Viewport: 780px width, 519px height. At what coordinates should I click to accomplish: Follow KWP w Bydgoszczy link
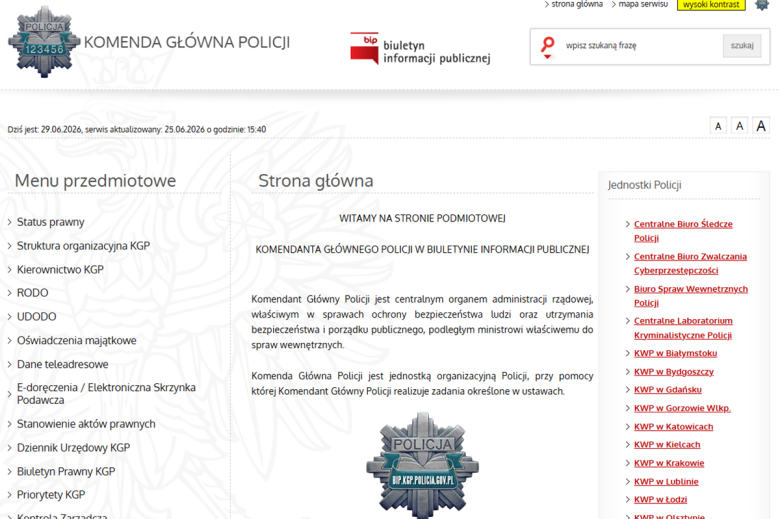[674, 372]
